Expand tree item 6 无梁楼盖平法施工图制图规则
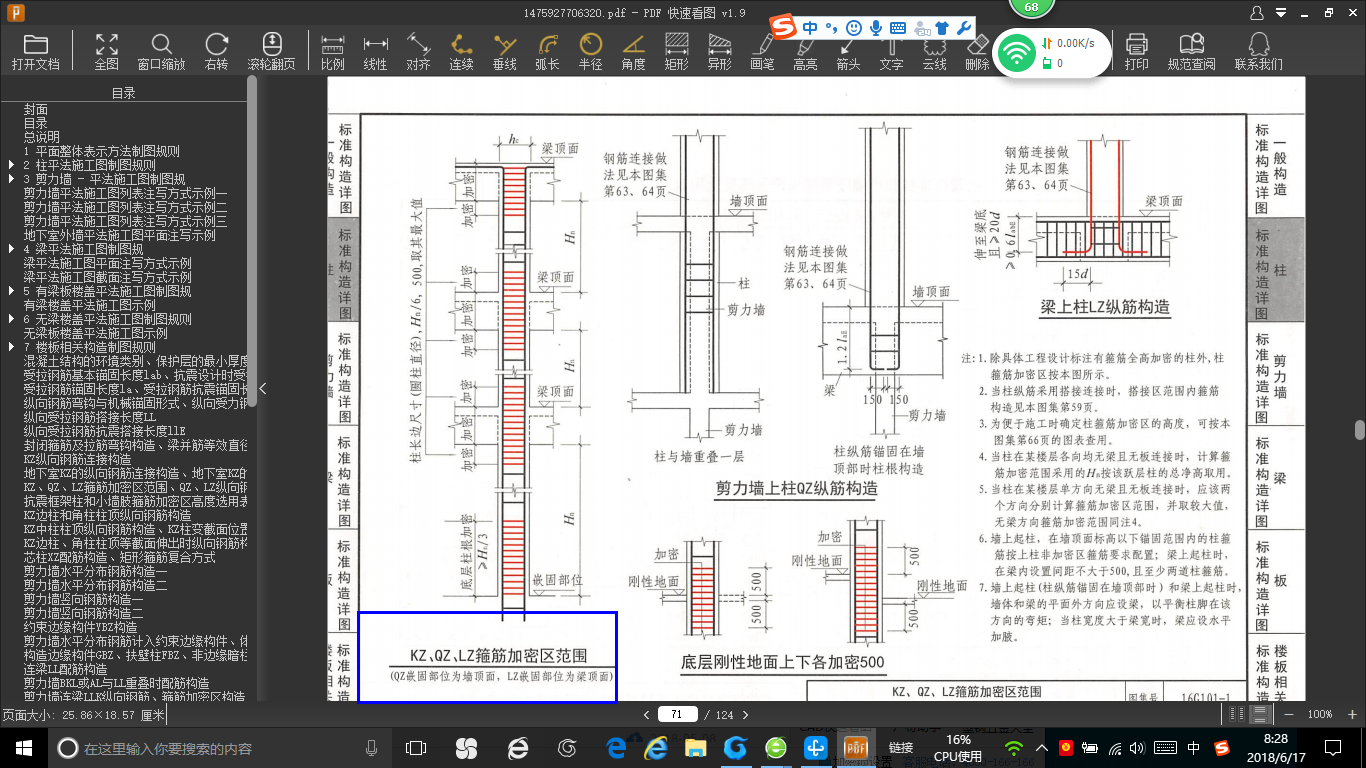Screen dimensions: 1366x768 coord(13,319)
